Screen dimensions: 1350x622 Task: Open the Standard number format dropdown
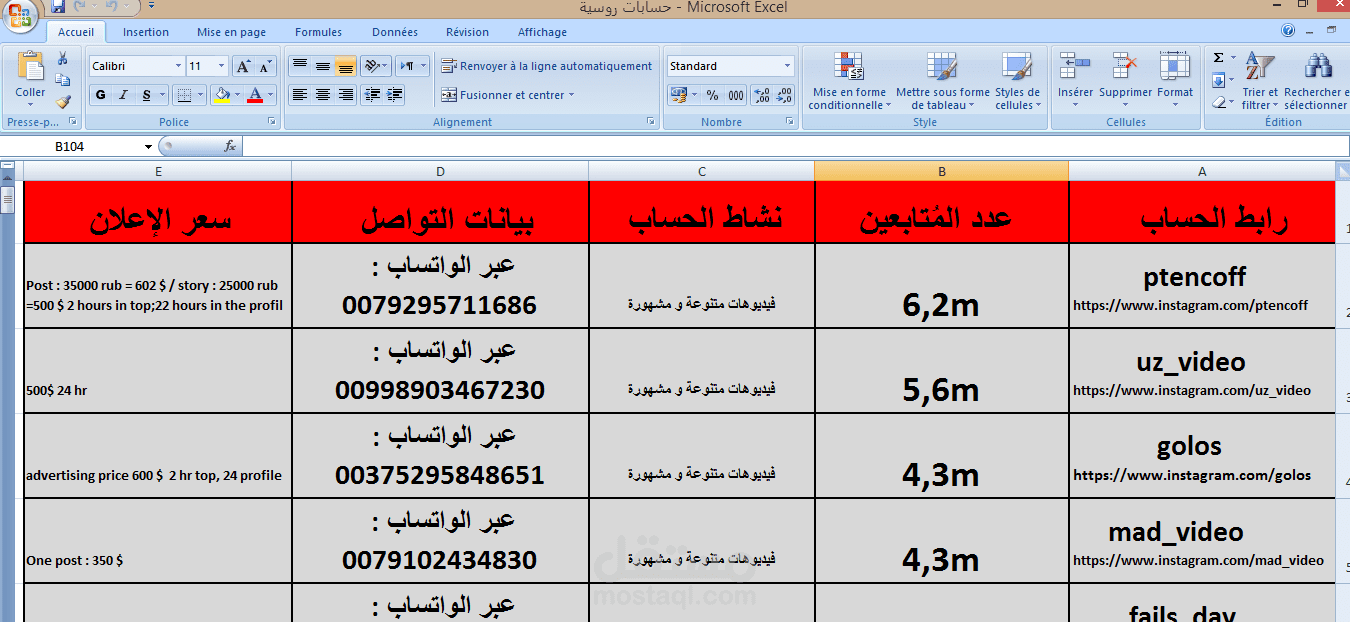[788, 66]
